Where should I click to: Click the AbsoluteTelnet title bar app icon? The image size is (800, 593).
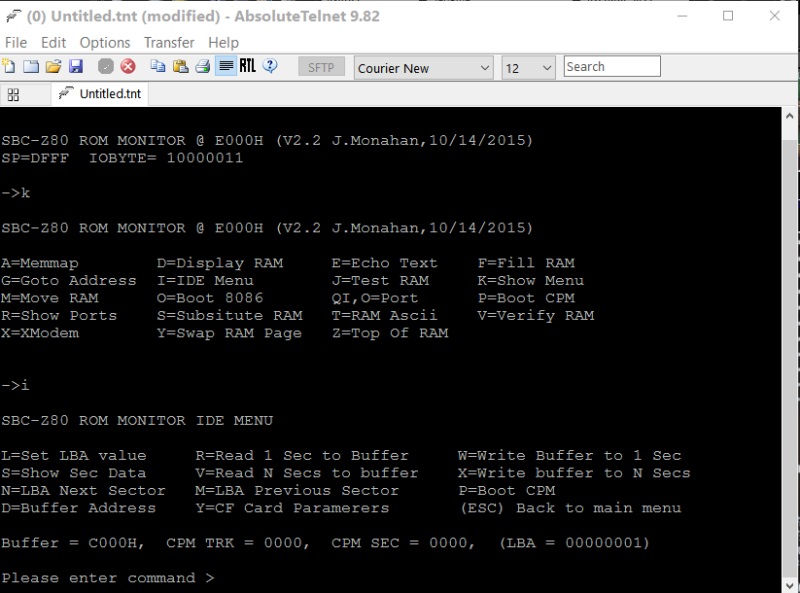tap(13, 16)
